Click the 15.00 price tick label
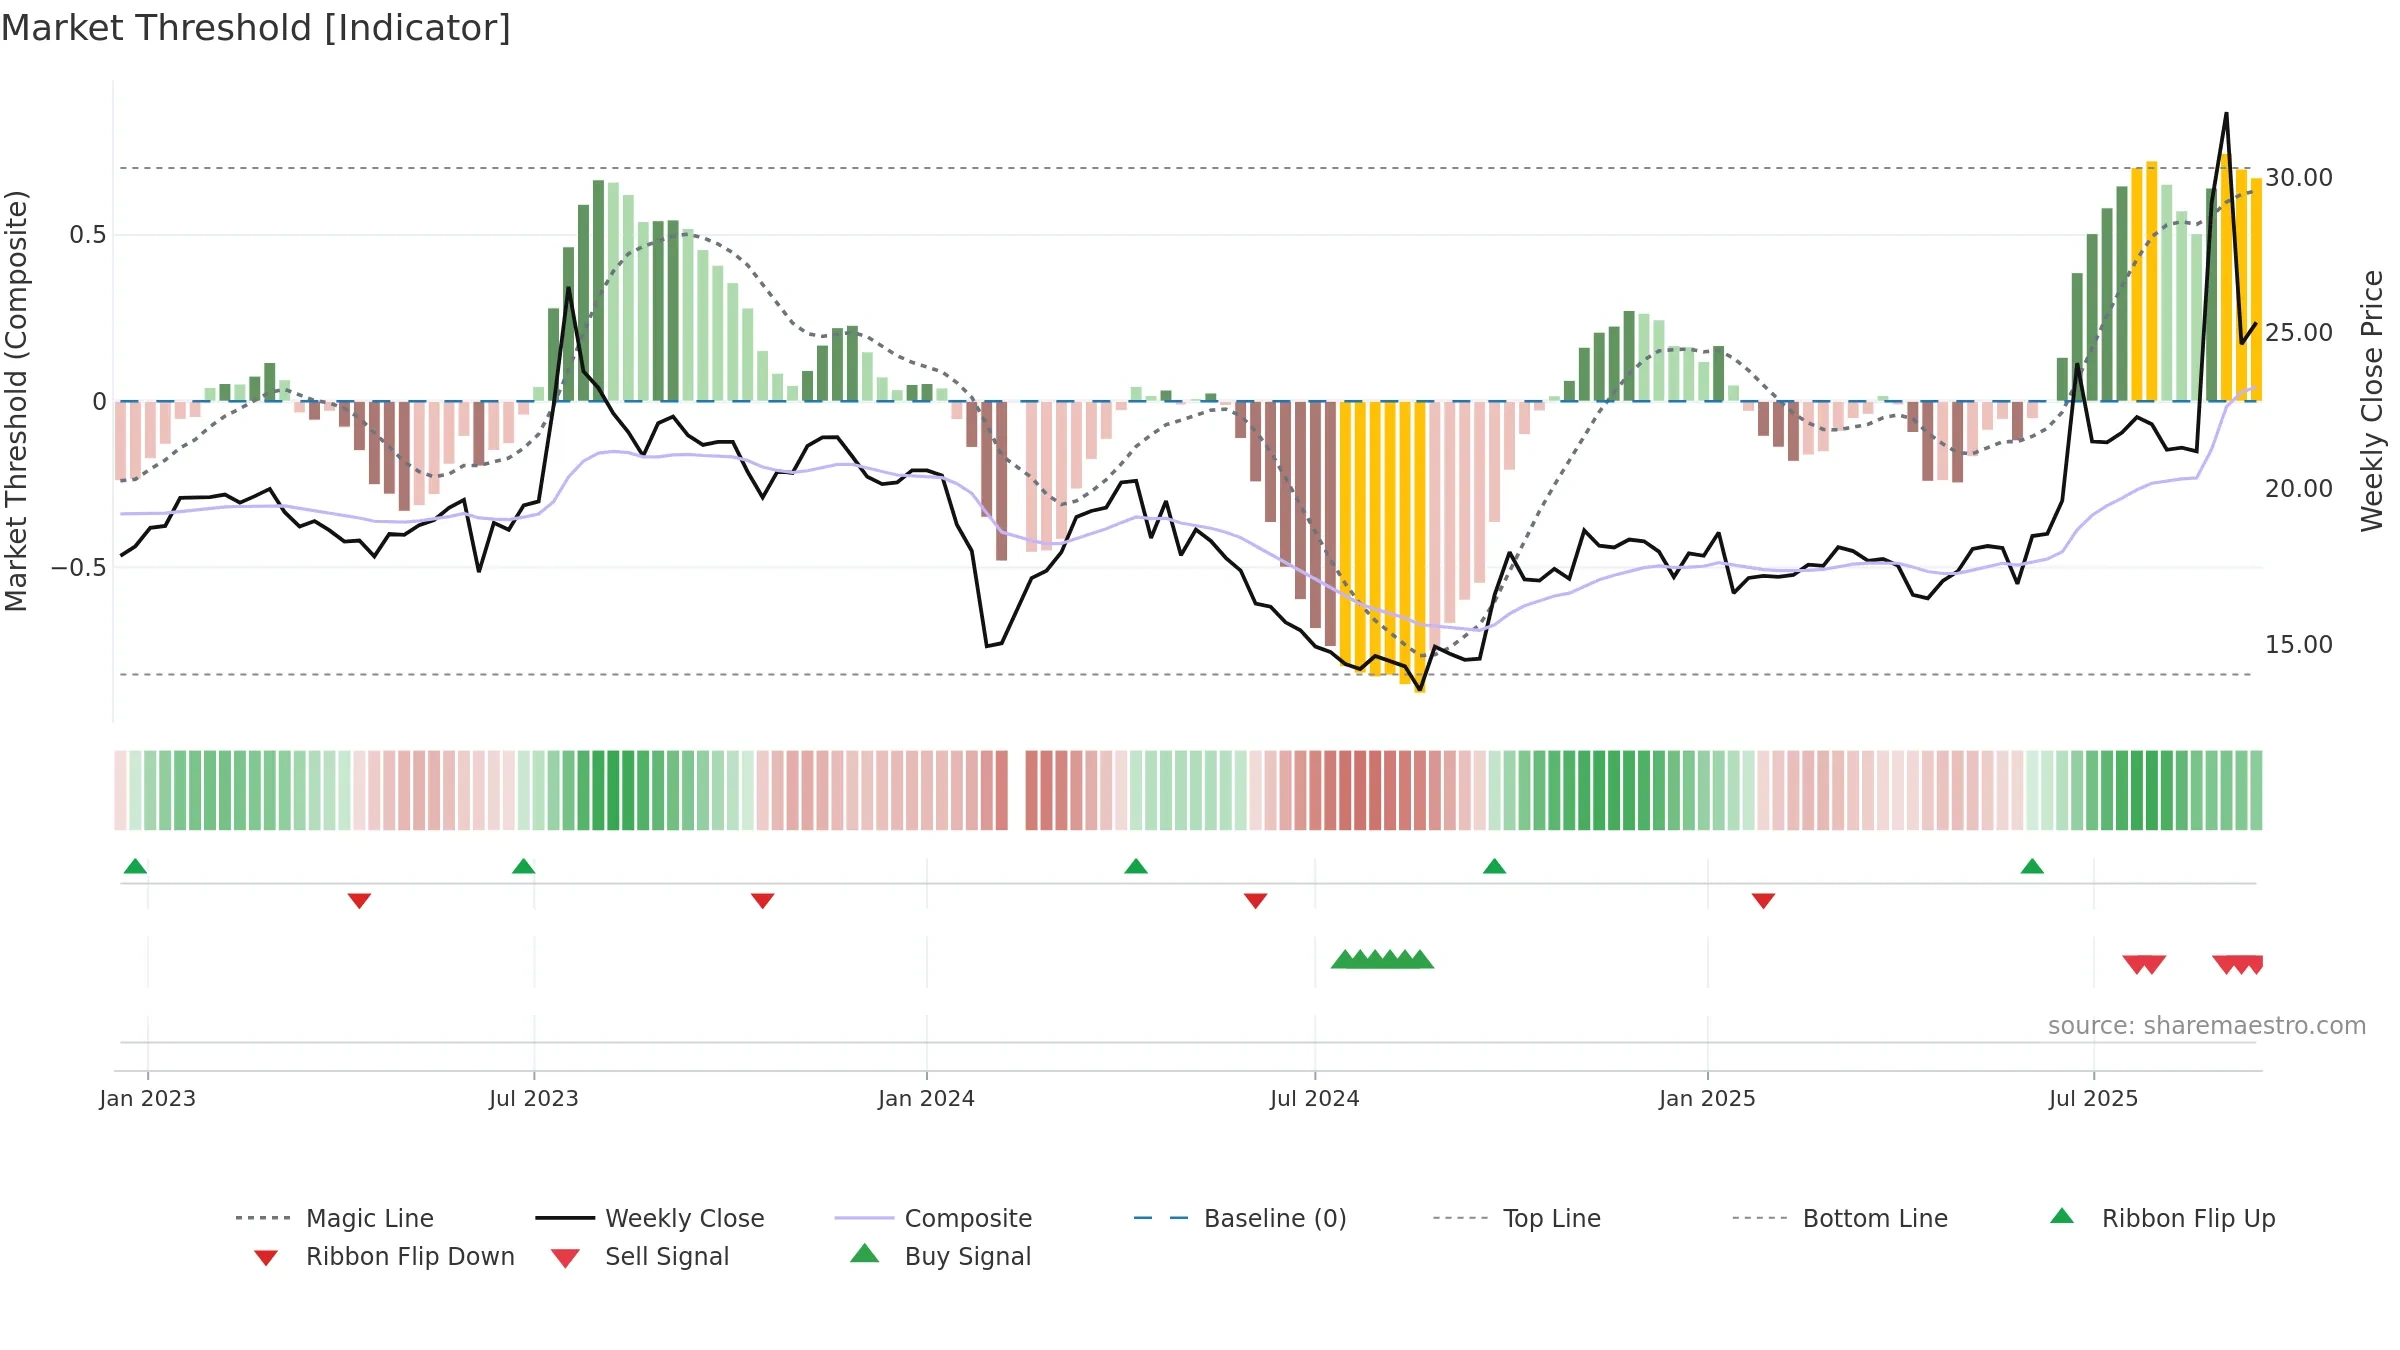 pyautogui.click(x=2299, y=645)
